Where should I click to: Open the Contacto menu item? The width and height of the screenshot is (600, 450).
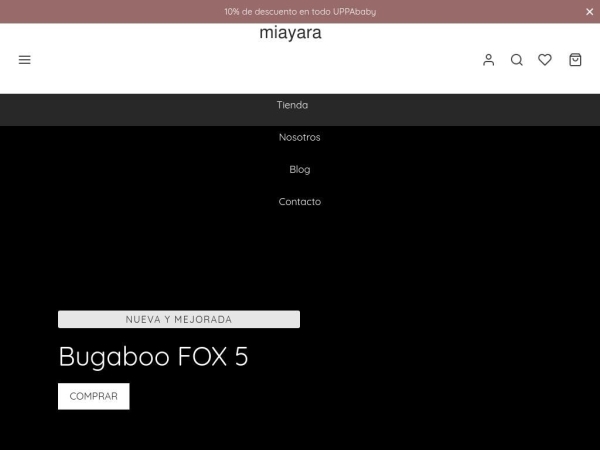300,202
